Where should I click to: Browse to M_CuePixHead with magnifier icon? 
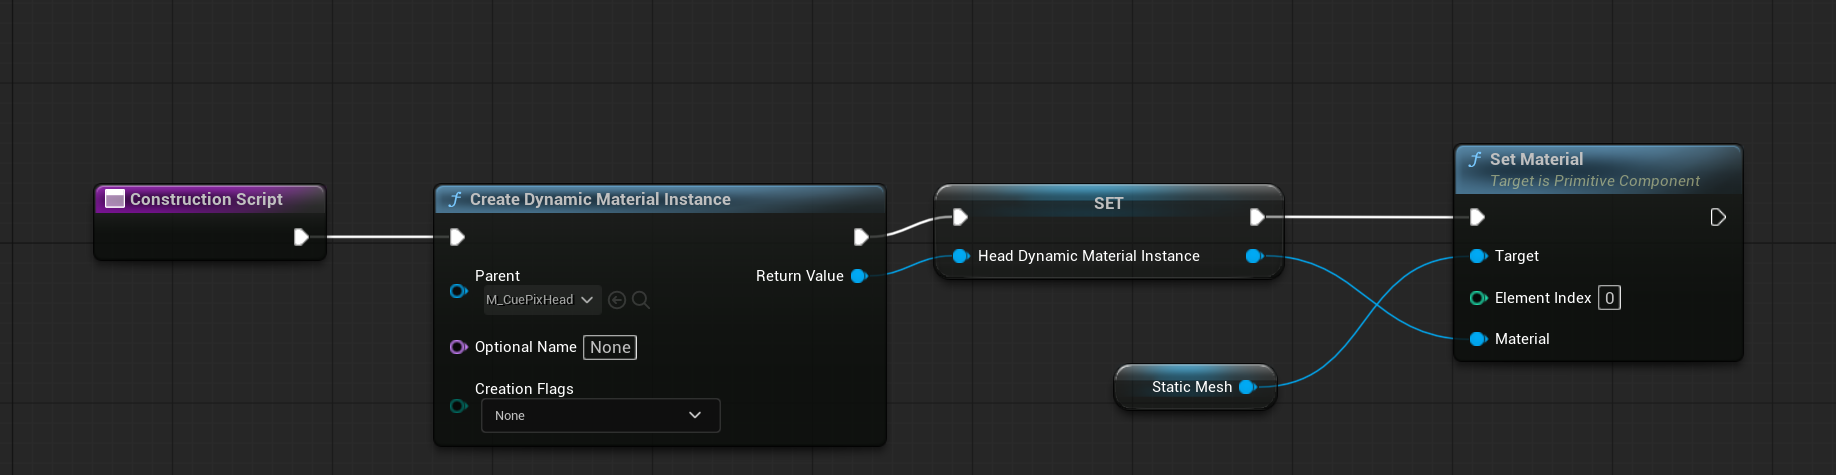point(641,300)
